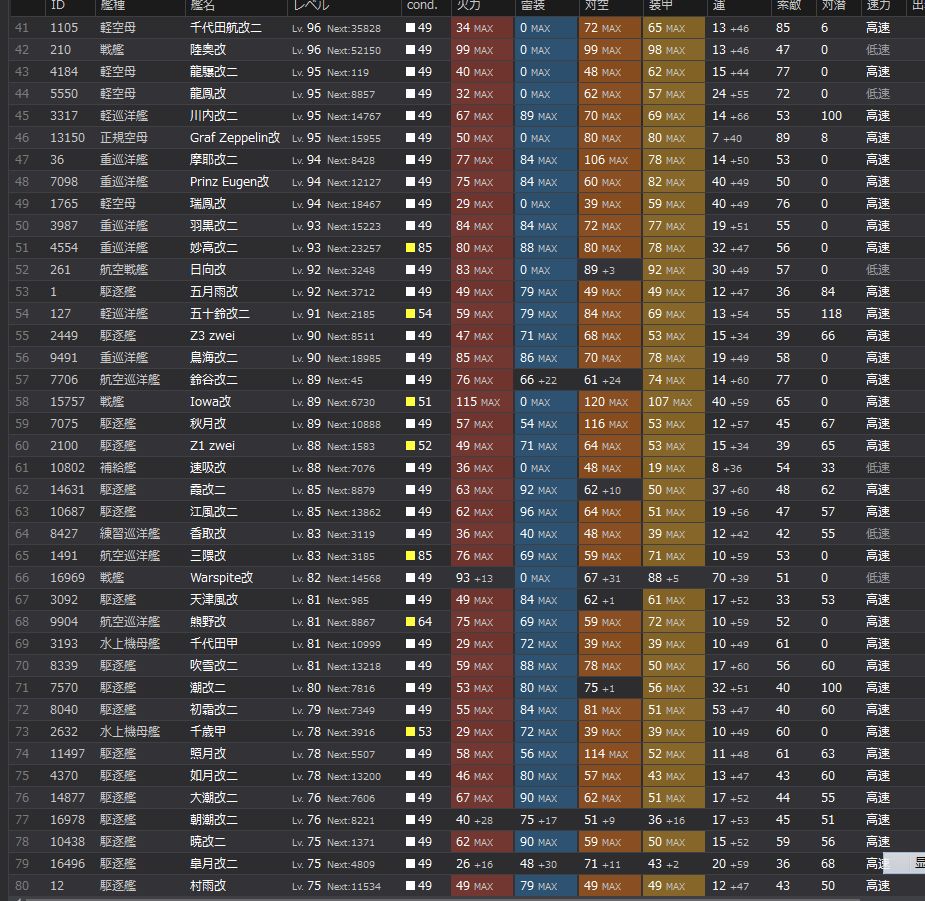The height and width of the screenshot is (901, 925).
Task: Select ship name Z1 zwei
Action: pyautogui.click(x=212, y=446)
